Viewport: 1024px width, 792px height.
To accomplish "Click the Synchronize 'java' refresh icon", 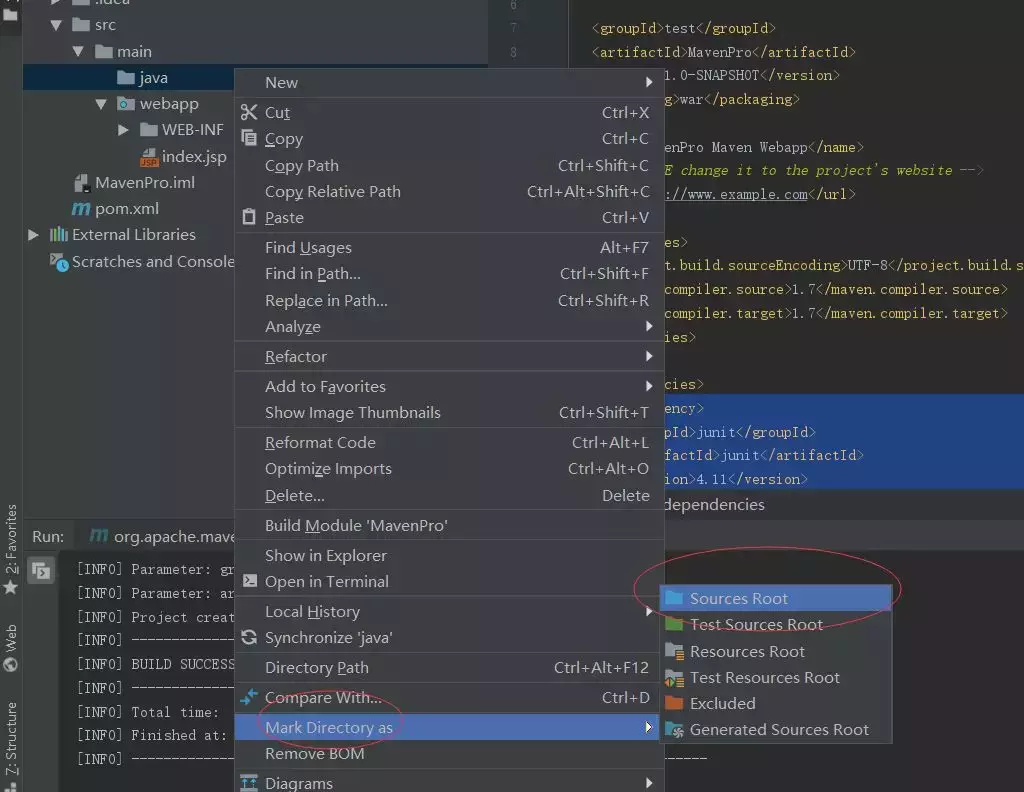I will [x=249, y=637].
